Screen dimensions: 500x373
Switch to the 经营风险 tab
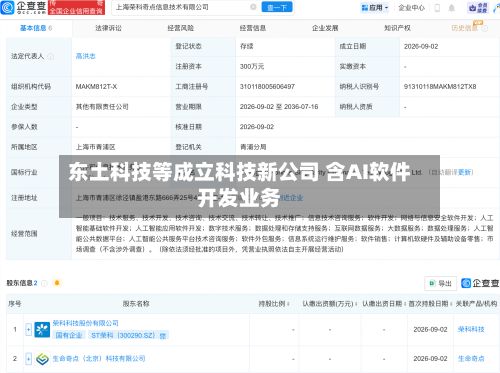click(181, 28)
